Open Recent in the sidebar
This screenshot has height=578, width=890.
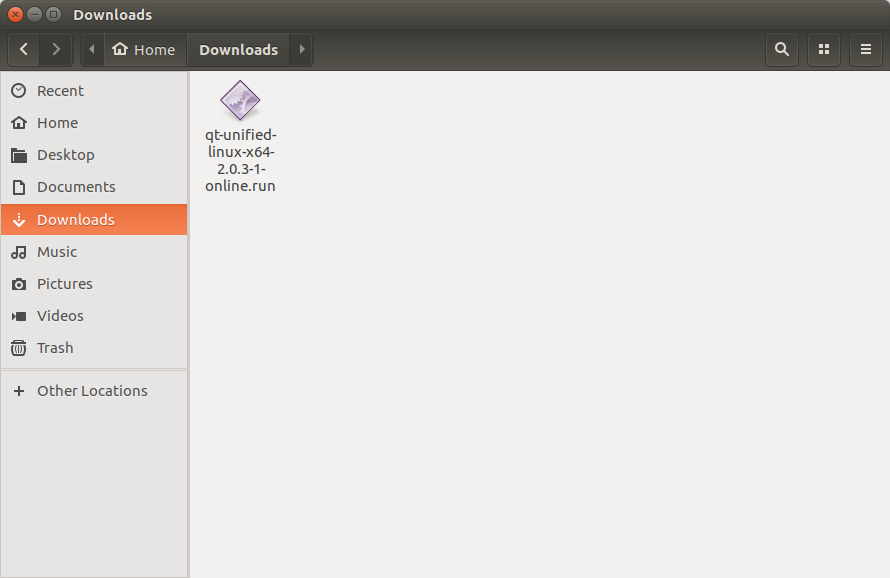[x=94, y=91]
